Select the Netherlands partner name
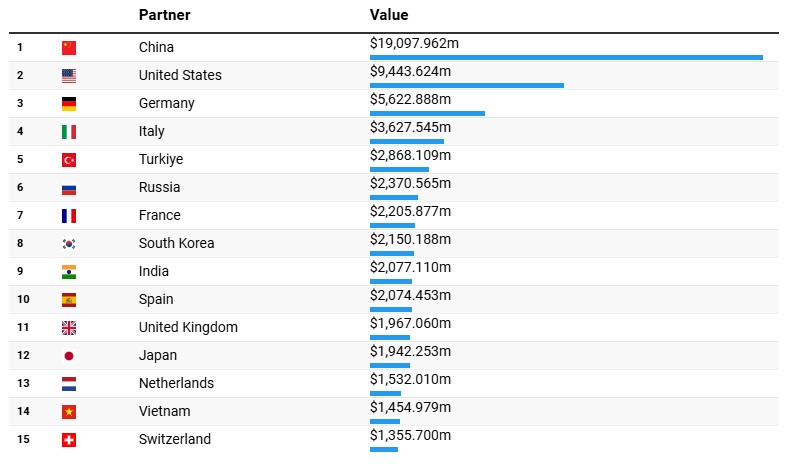This screenshot has height=466, width=794. pyautogui.click(x=176, y=383)
